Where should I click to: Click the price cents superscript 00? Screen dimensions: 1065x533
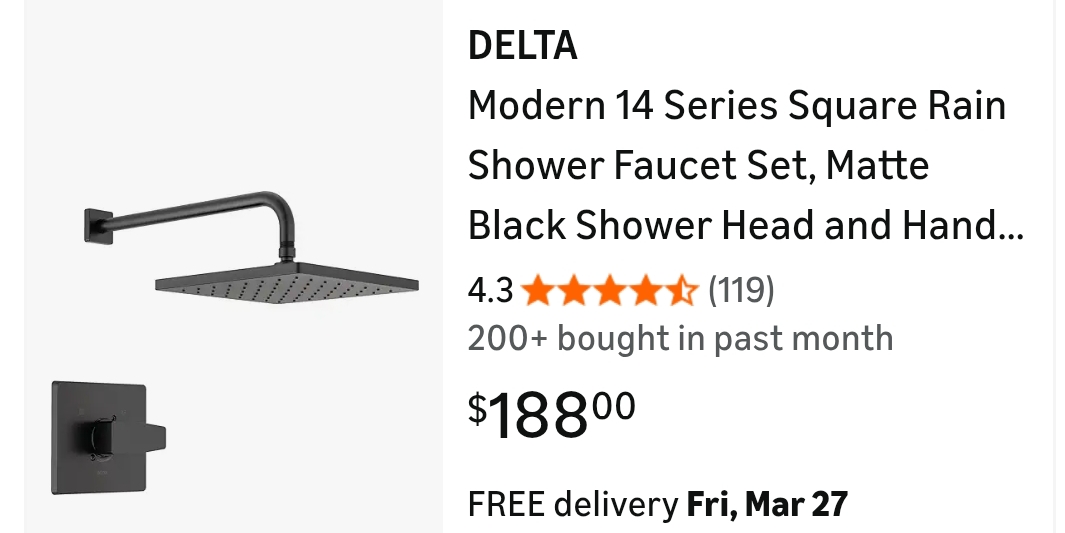tap(613, 405)
